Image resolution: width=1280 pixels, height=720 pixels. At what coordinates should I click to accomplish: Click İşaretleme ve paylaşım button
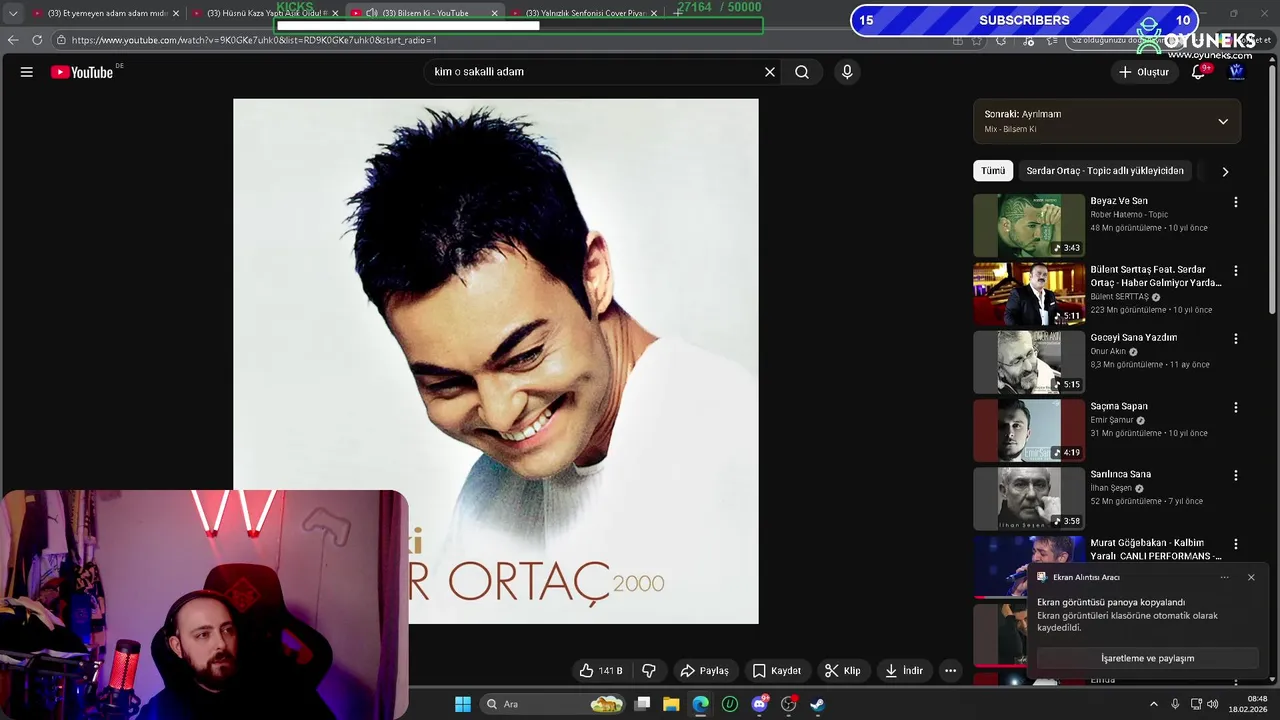coord(1147,658)
